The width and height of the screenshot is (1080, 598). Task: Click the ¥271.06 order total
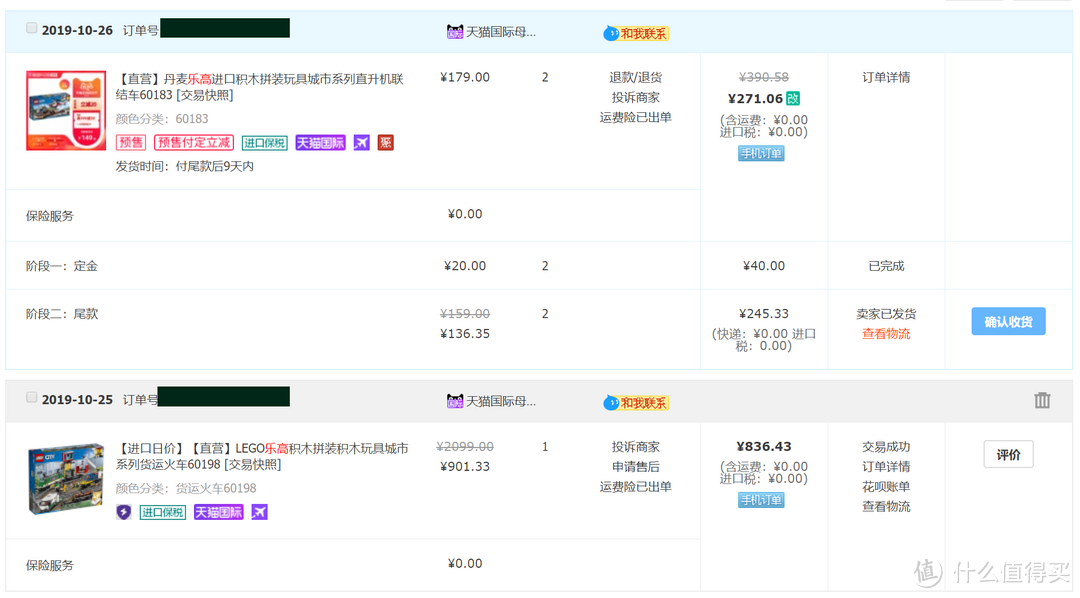pyautogui.click(x=755, y=99)
